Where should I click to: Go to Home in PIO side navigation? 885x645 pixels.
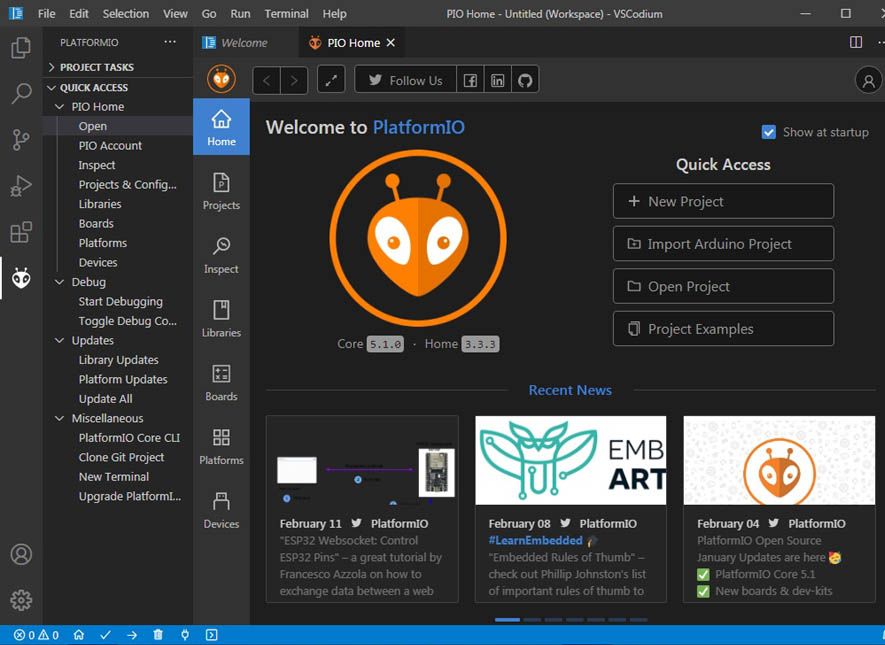point(221,127)
